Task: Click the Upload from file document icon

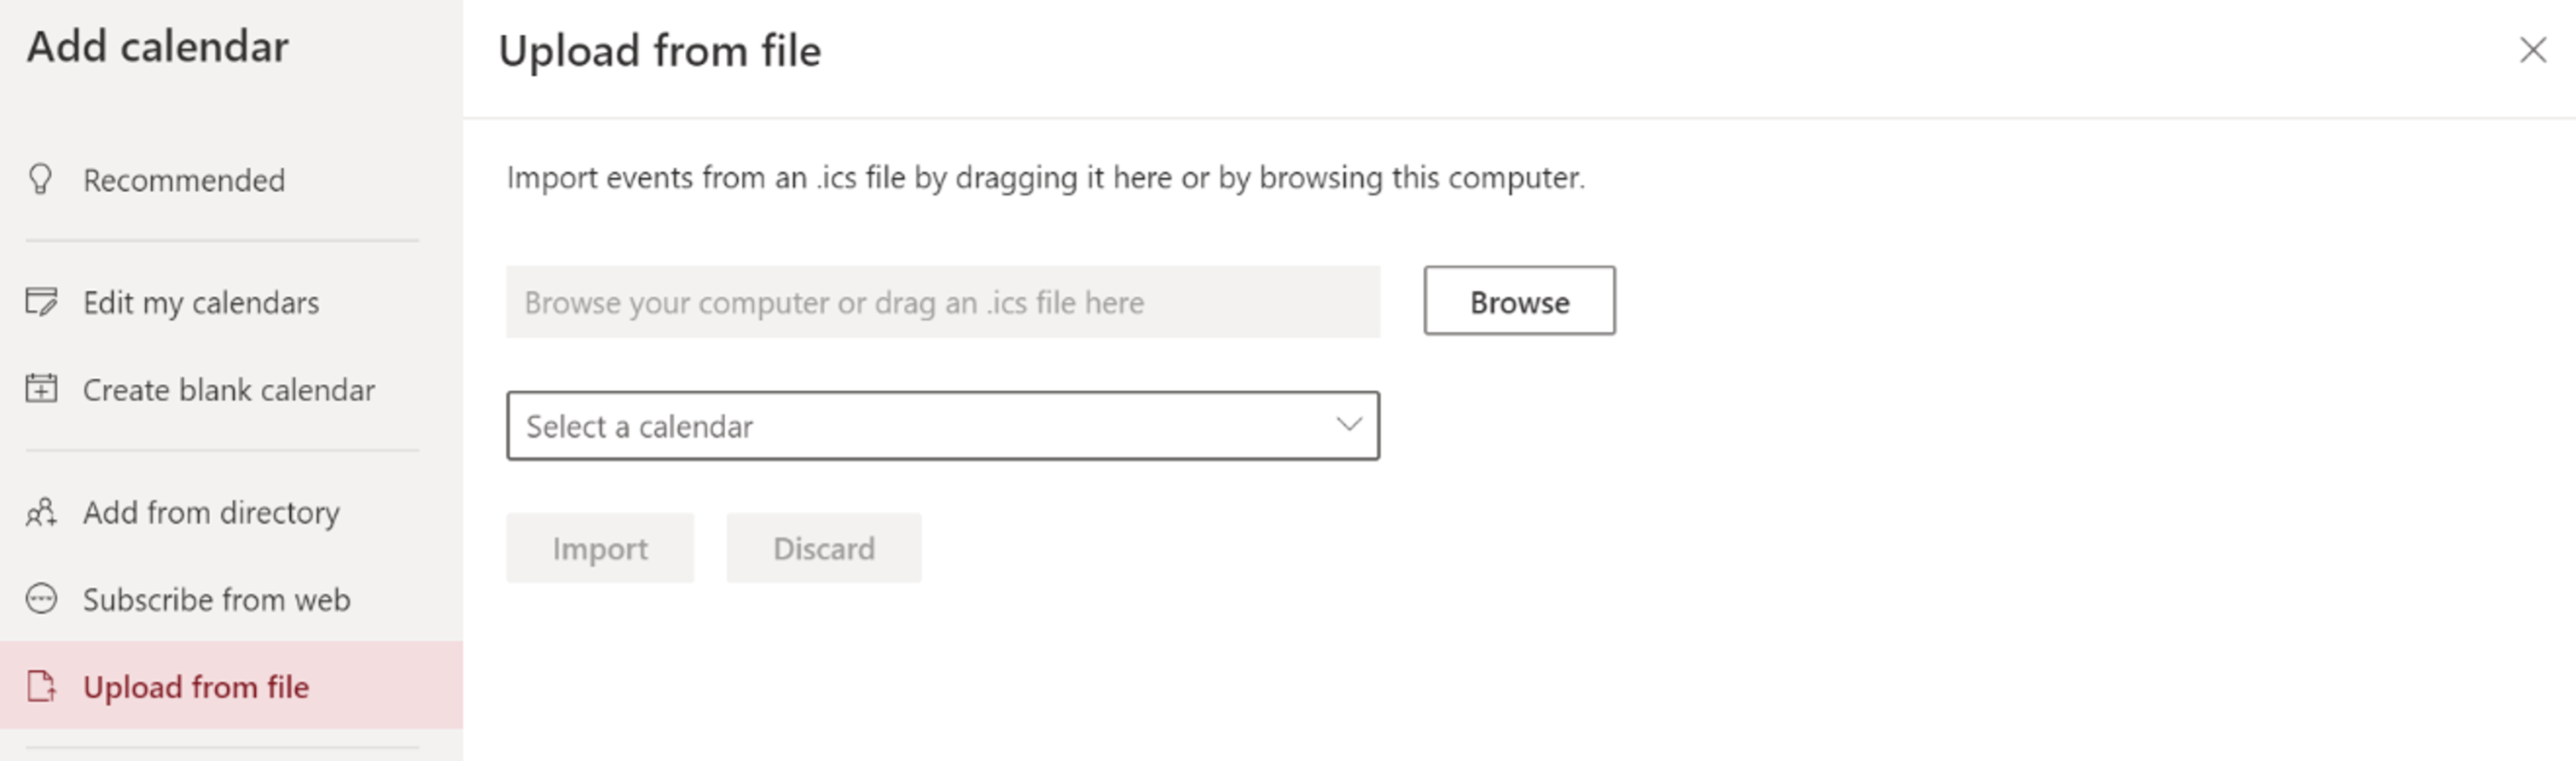Action: point(41,687)
